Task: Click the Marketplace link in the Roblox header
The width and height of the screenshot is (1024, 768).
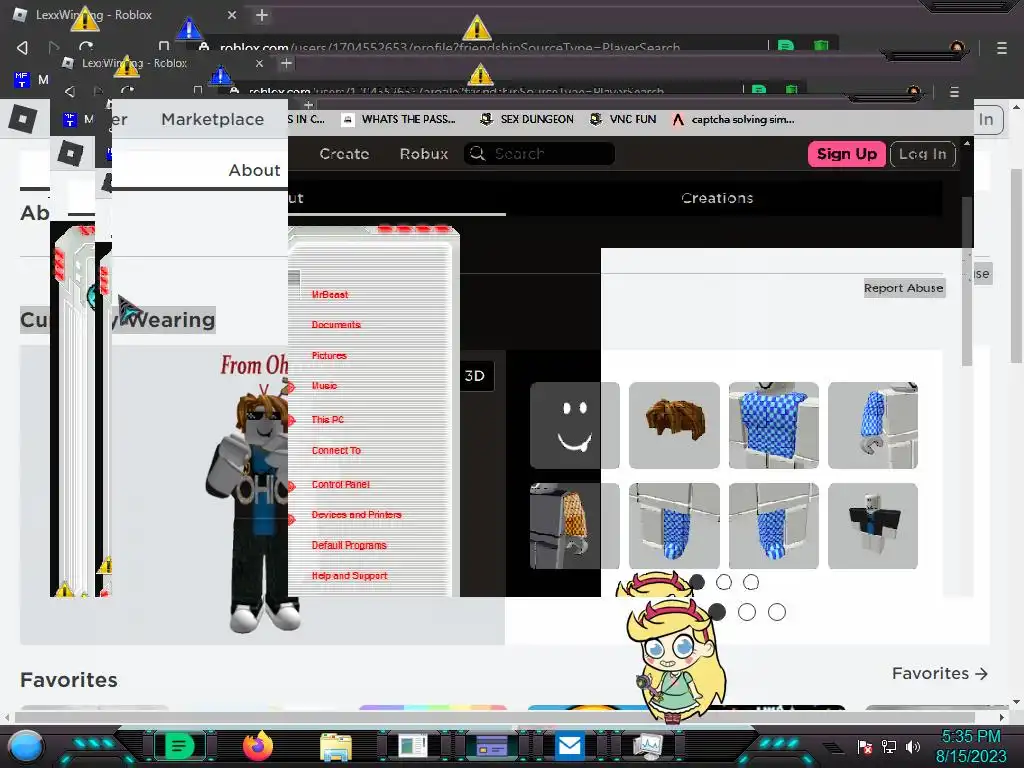Action: click(x=213, y=120)
